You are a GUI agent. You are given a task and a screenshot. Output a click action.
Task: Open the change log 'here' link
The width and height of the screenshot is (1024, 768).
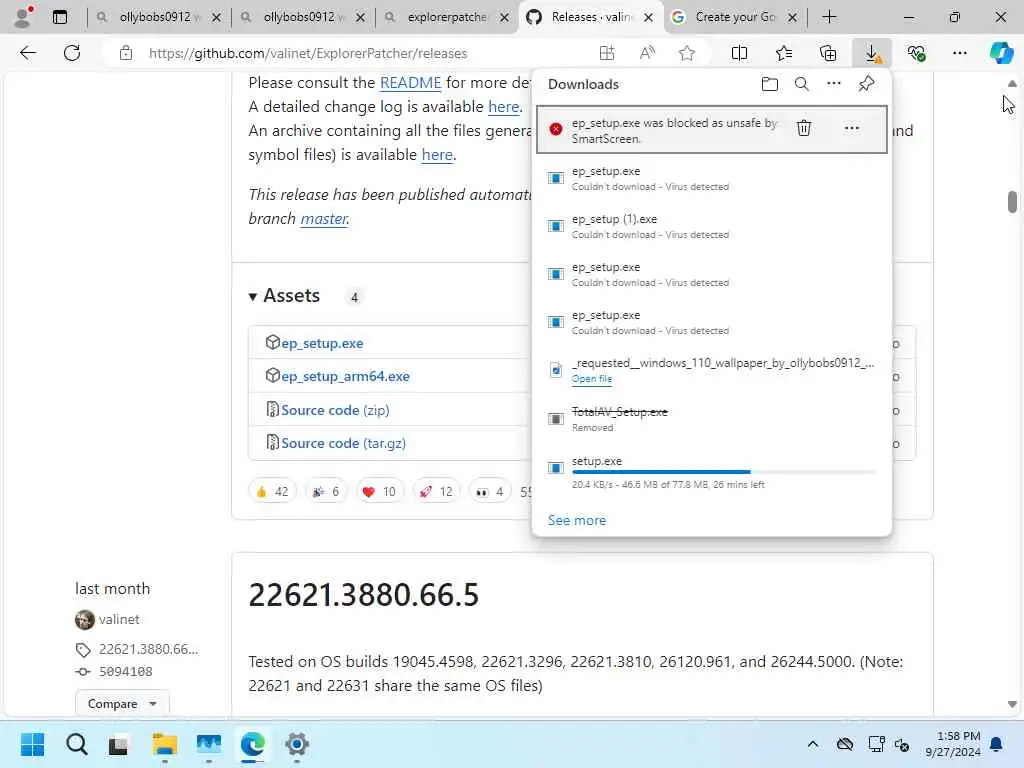(x=504, y=107)
